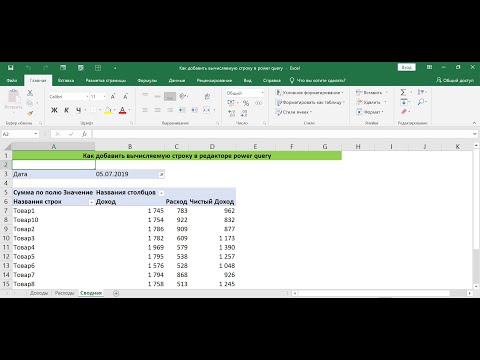Switch to the Данные ribbon tab

point(177,80)
